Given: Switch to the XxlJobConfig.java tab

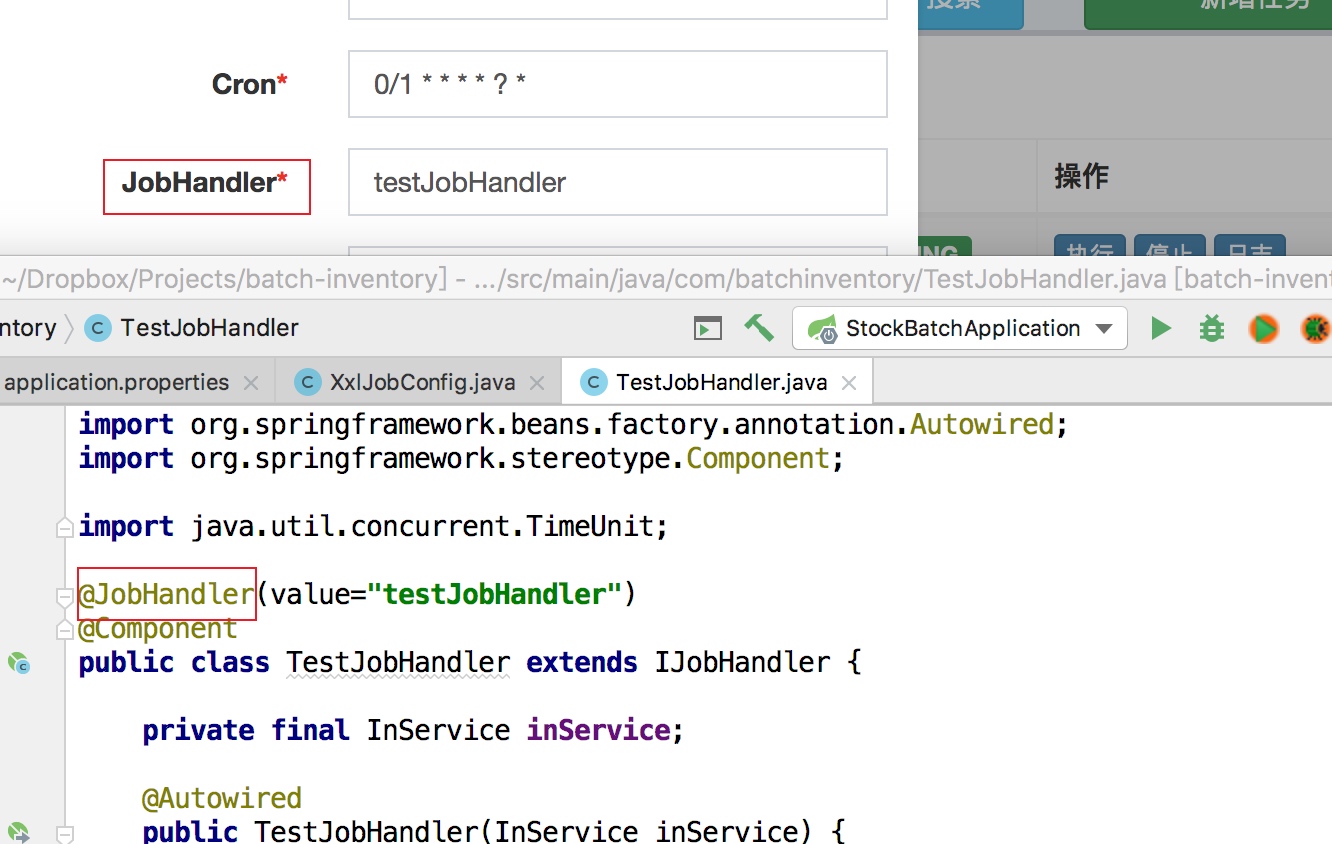Looking at the screenshot, I should [411, 382].
